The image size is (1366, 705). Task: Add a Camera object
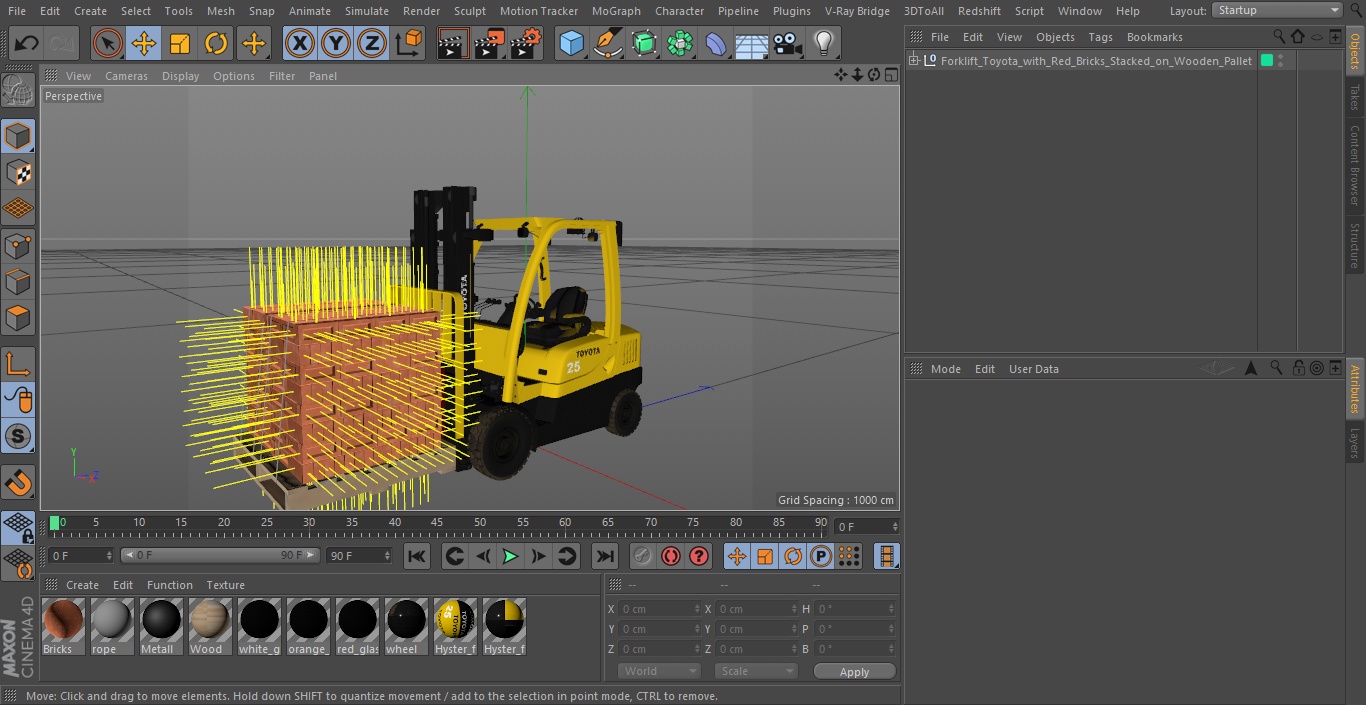[x=788, y=44]
